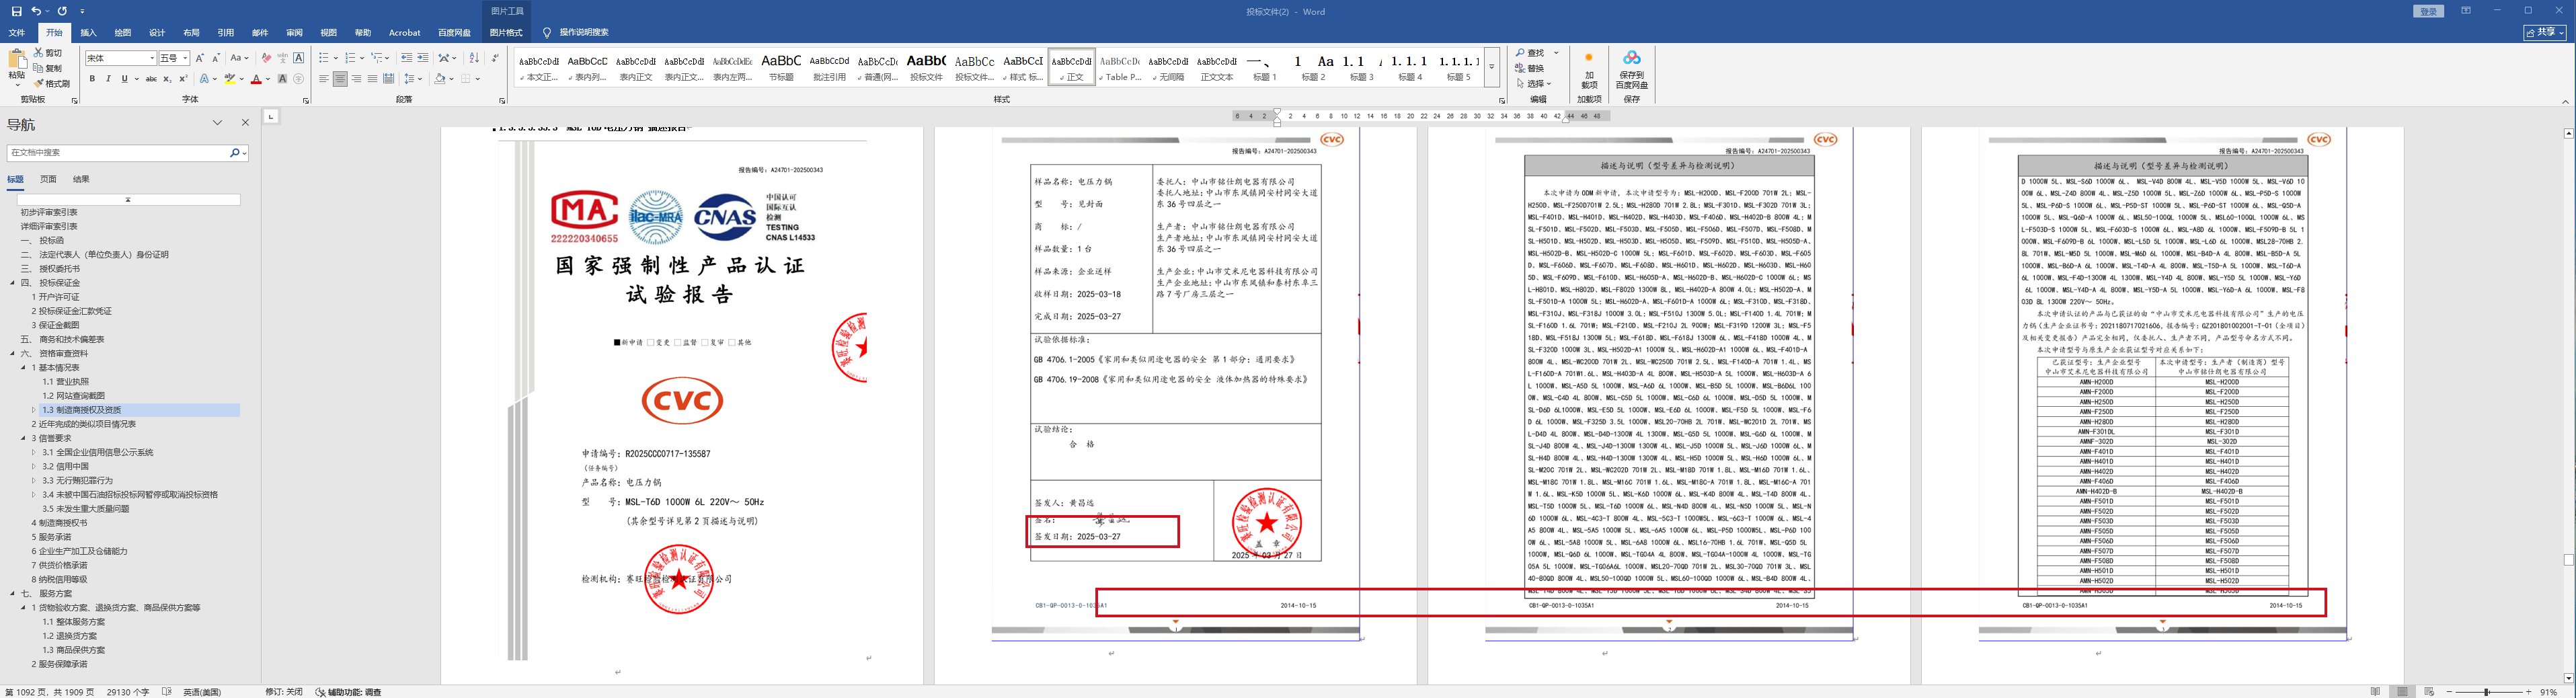
Task: Increase font size with the grow font icon
Action: point(200,58)
